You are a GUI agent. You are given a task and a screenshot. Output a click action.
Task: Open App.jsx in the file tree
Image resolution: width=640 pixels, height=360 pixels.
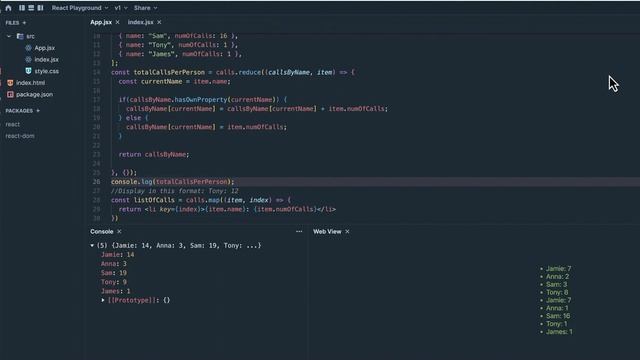(x=44, y=48)
